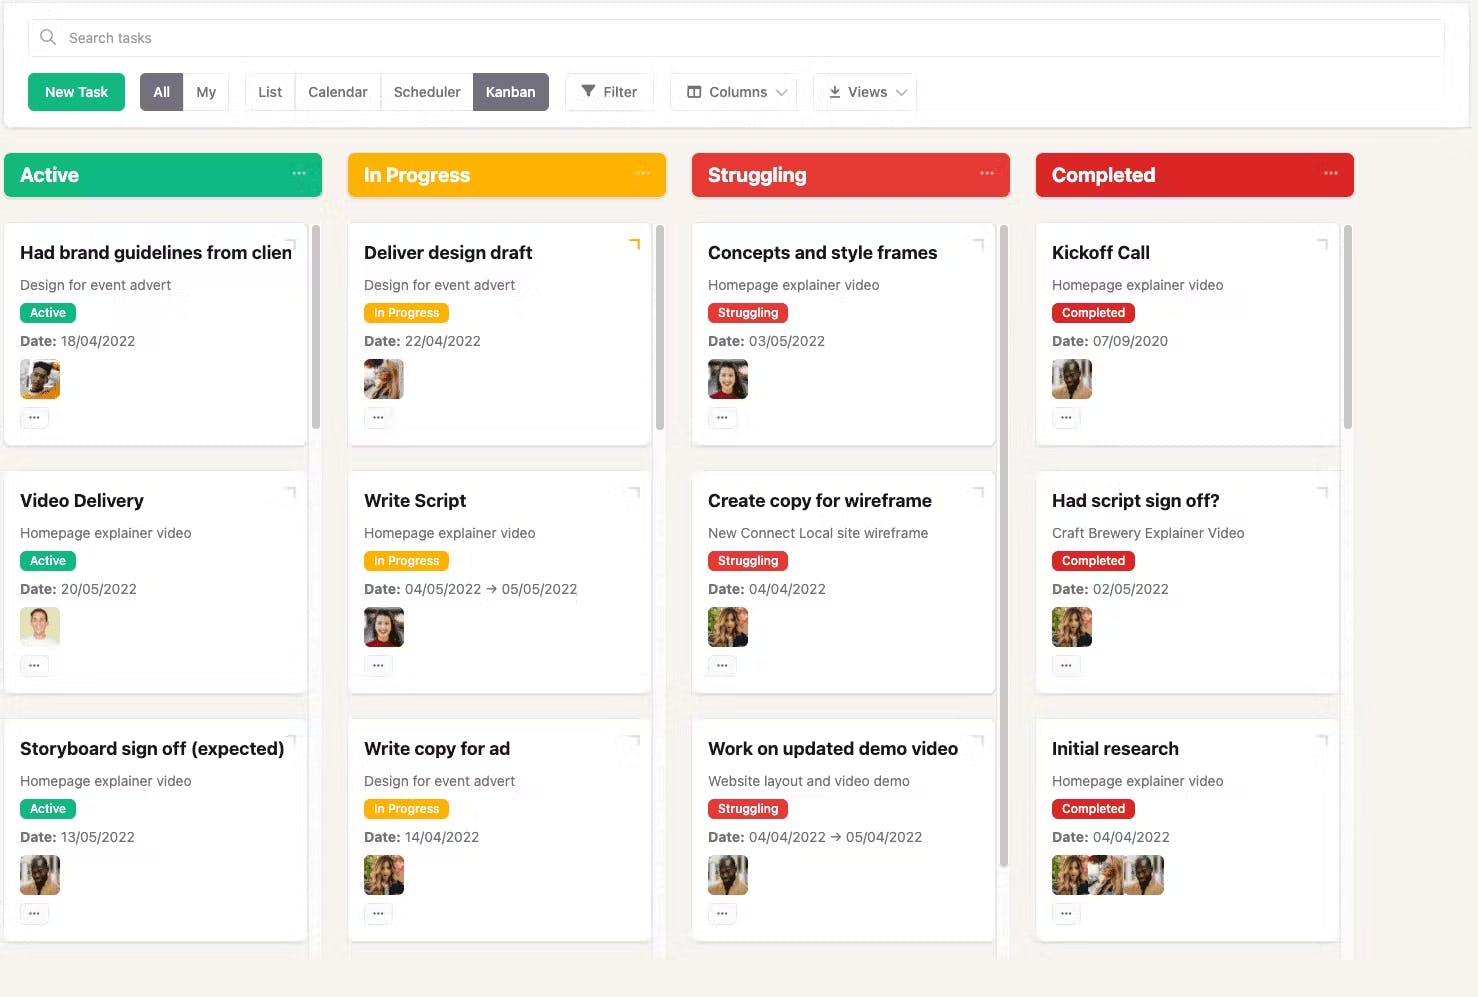
Task: Click Completed badge on Kickoff Call card
Action: click(1093, 313)
